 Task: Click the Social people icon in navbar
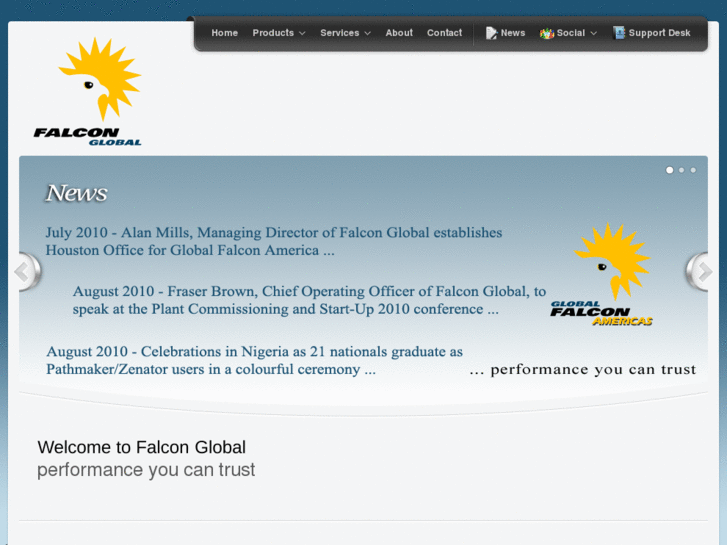point(546,33)
